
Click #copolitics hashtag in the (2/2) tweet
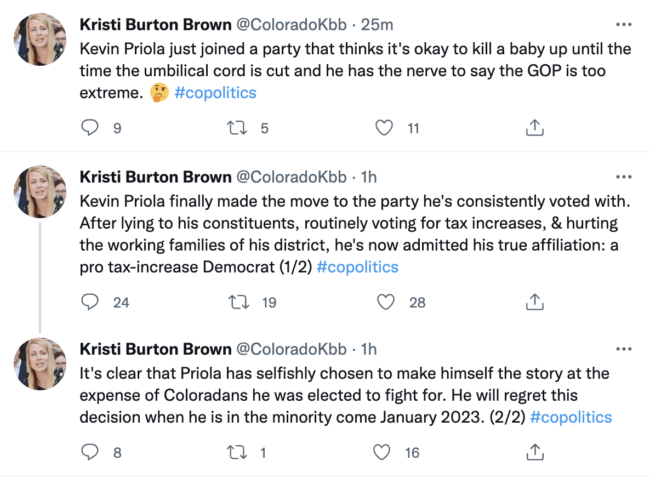pos(570,417)
